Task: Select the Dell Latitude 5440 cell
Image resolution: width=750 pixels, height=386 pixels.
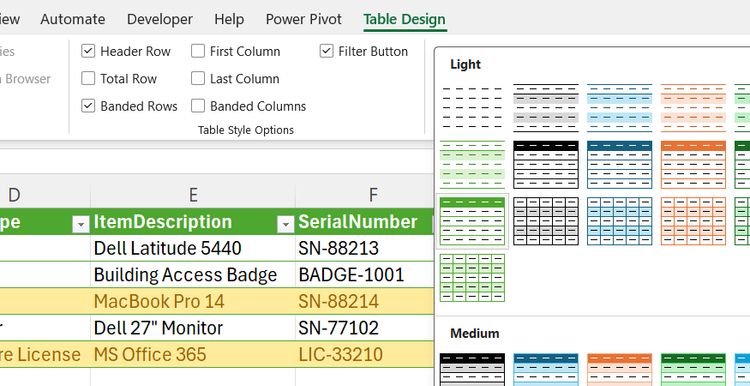Action: click(x=193, y=248)
